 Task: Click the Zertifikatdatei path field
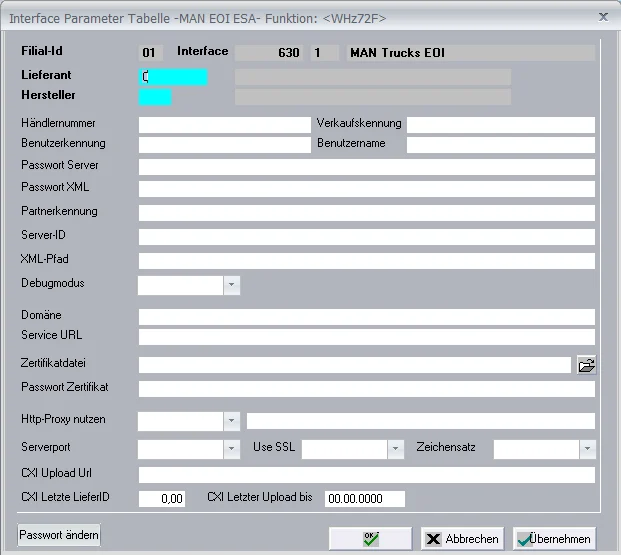pyautogui.click(x=355, y=365)
